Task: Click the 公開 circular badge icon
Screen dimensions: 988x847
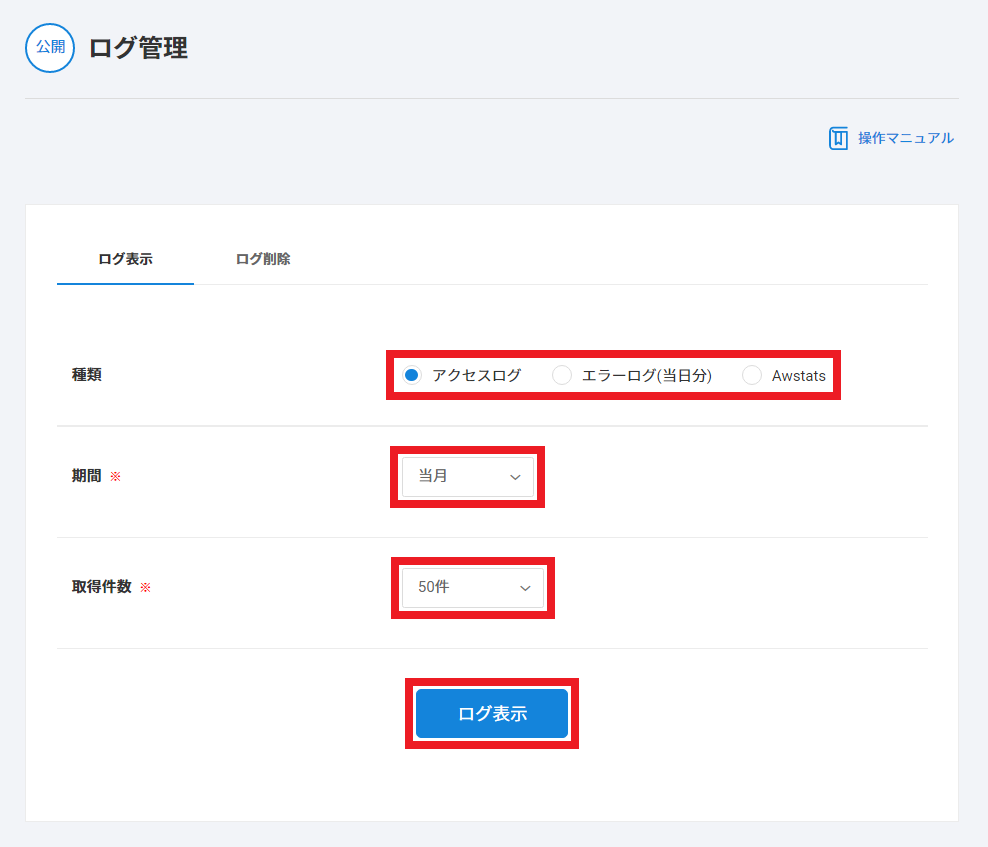Action: click(x=50, y=48)
